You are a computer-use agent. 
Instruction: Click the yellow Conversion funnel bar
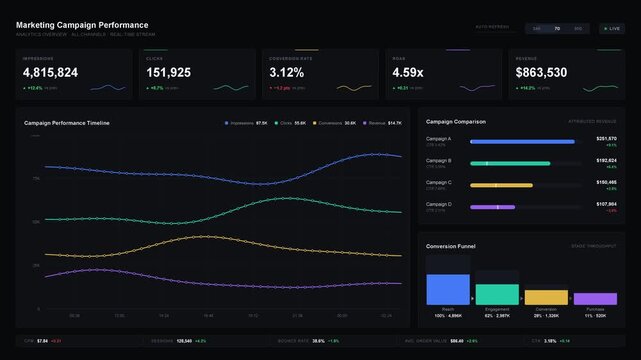click(x=546, y=297)
